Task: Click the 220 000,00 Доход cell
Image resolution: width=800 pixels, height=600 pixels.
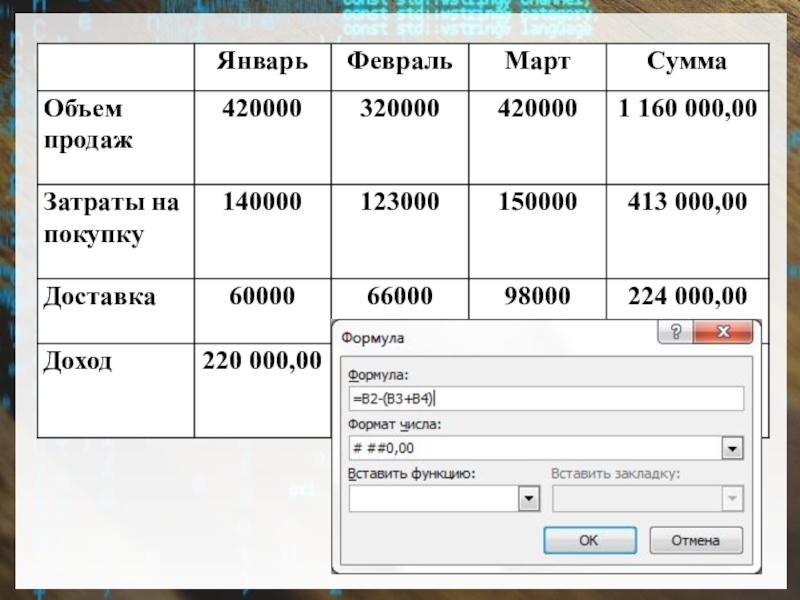Action: tap(263, 390)
